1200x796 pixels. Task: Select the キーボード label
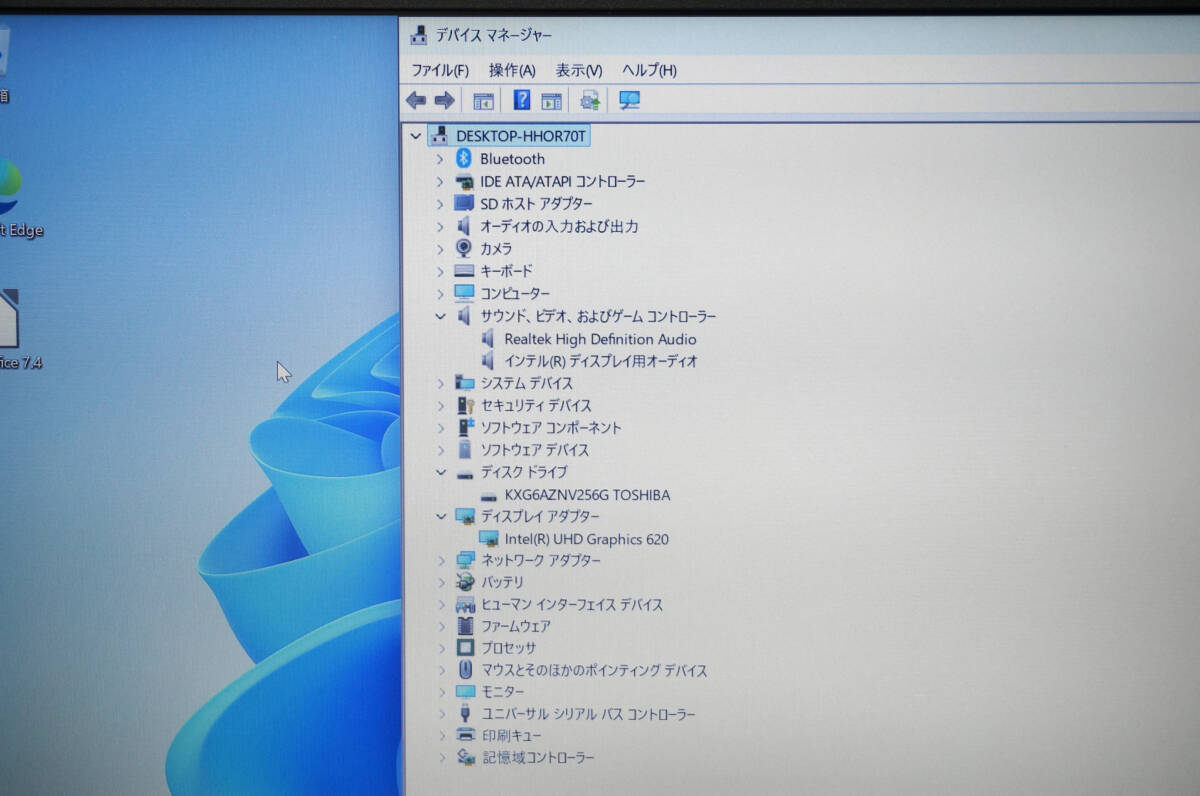(x=506, y=271)
